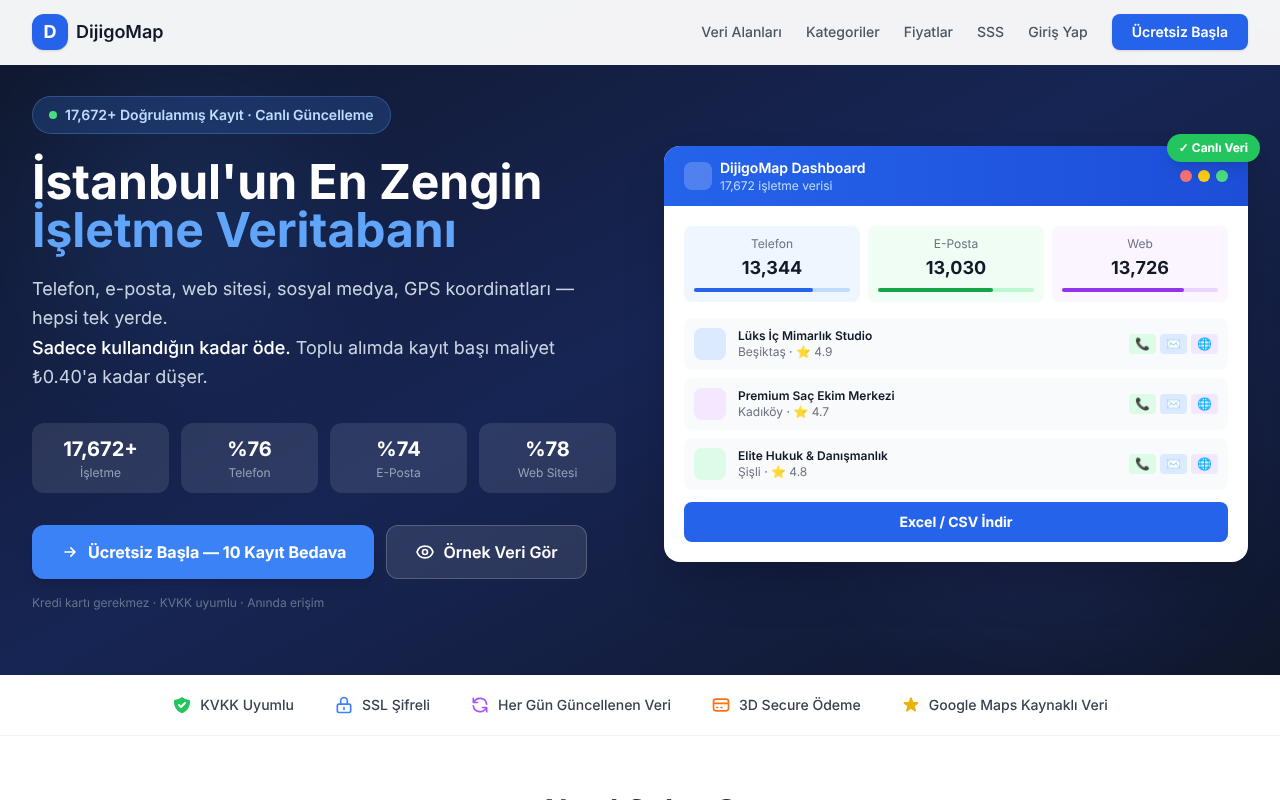Go to the Fiyatlar page

[928, 32]
